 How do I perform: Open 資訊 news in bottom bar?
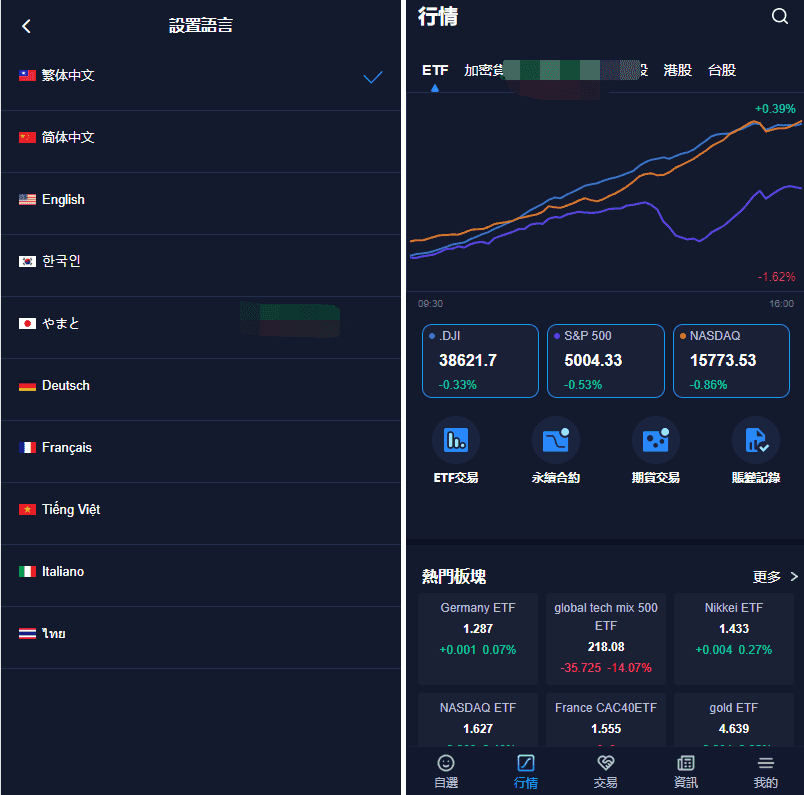pos(686,771)
